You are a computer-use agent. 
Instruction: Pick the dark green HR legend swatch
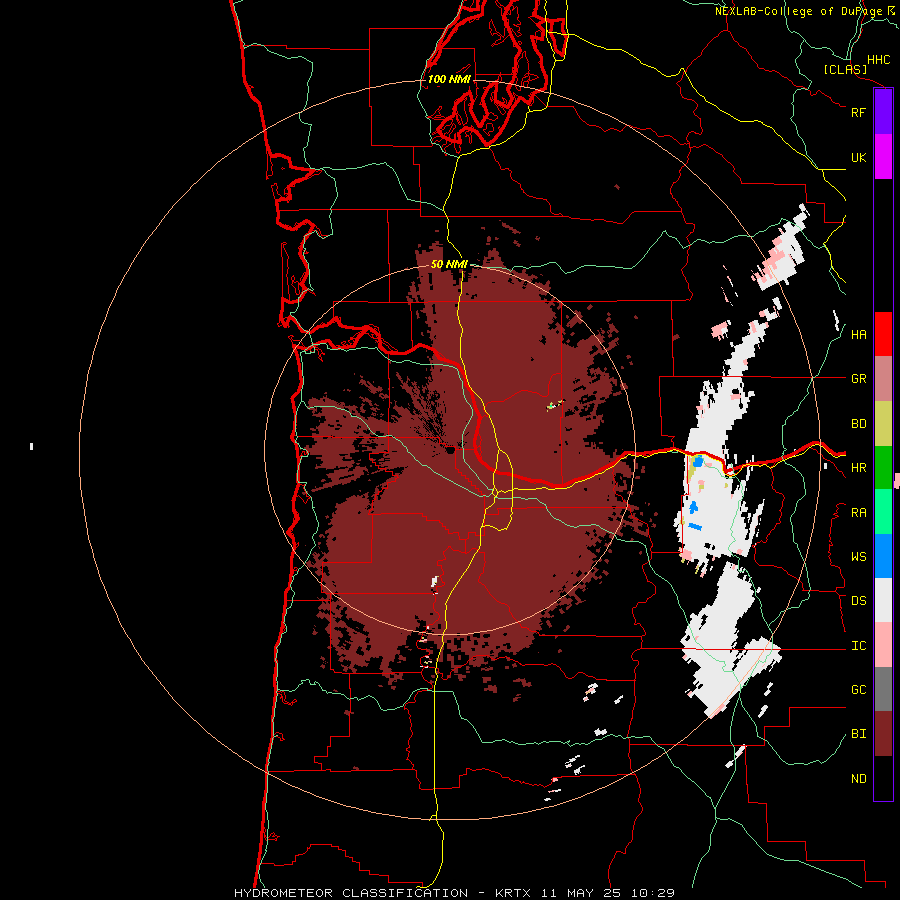tap(883, 468)
